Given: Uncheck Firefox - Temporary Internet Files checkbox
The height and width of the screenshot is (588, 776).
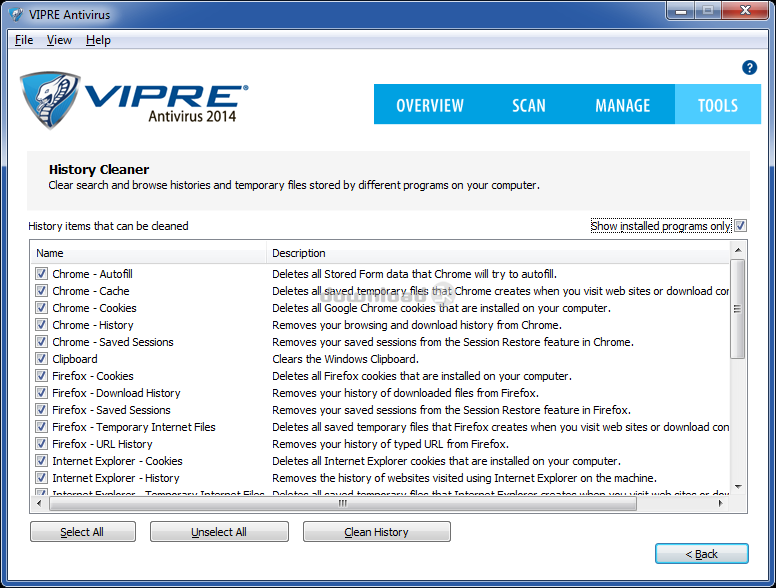Looking at the screenshot, I should (x=42, y=427).
